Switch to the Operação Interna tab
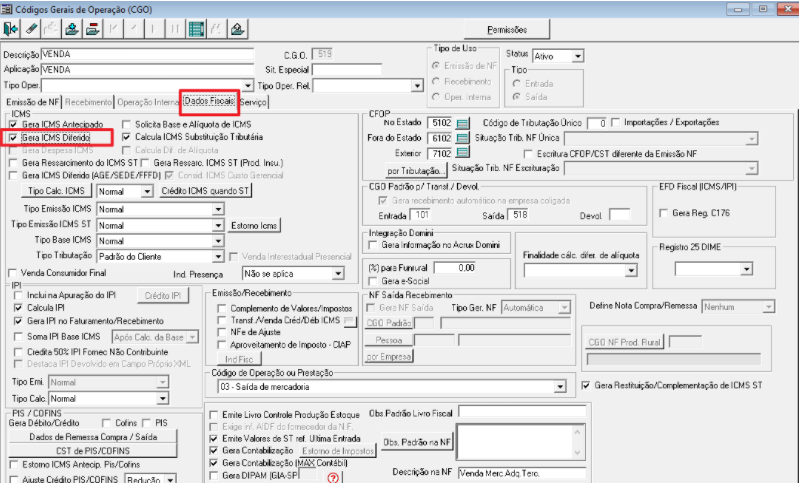The width and height of the screenshot is (801, 485). pyautogui.click(x=148, y=102)
